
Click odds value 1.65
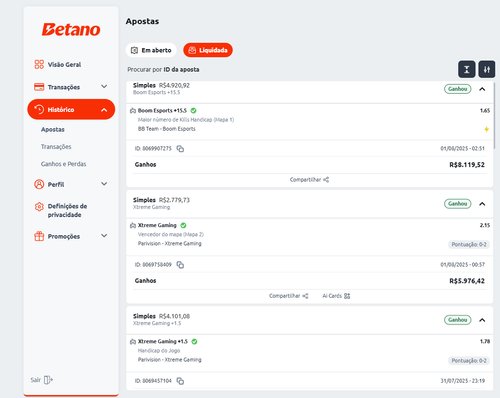coord(485,110)
